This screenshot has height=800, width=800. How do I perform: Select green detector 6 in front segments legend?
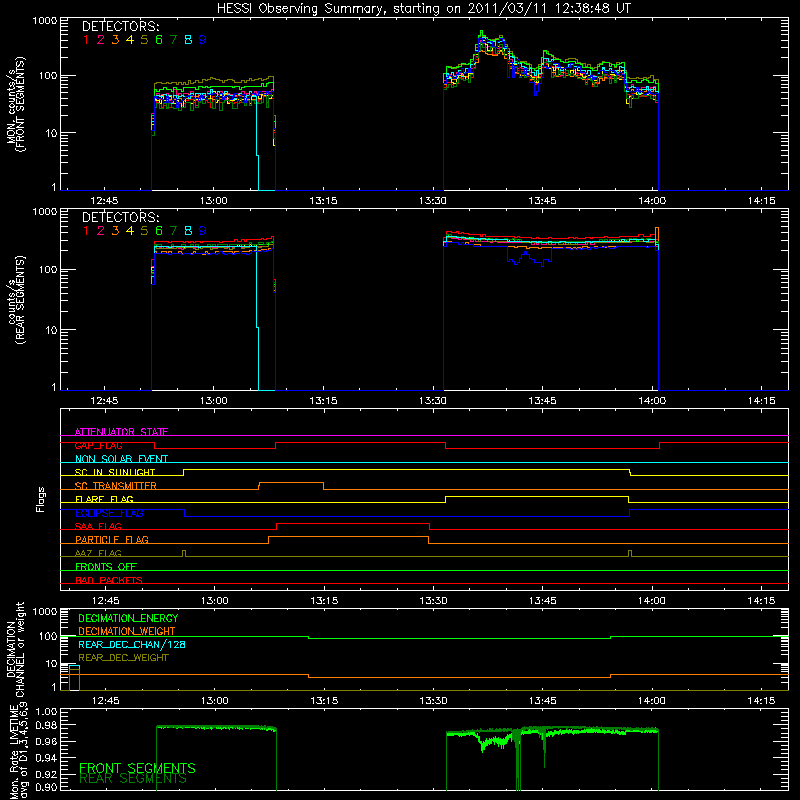pyautogui.click(x=159, y=40)
